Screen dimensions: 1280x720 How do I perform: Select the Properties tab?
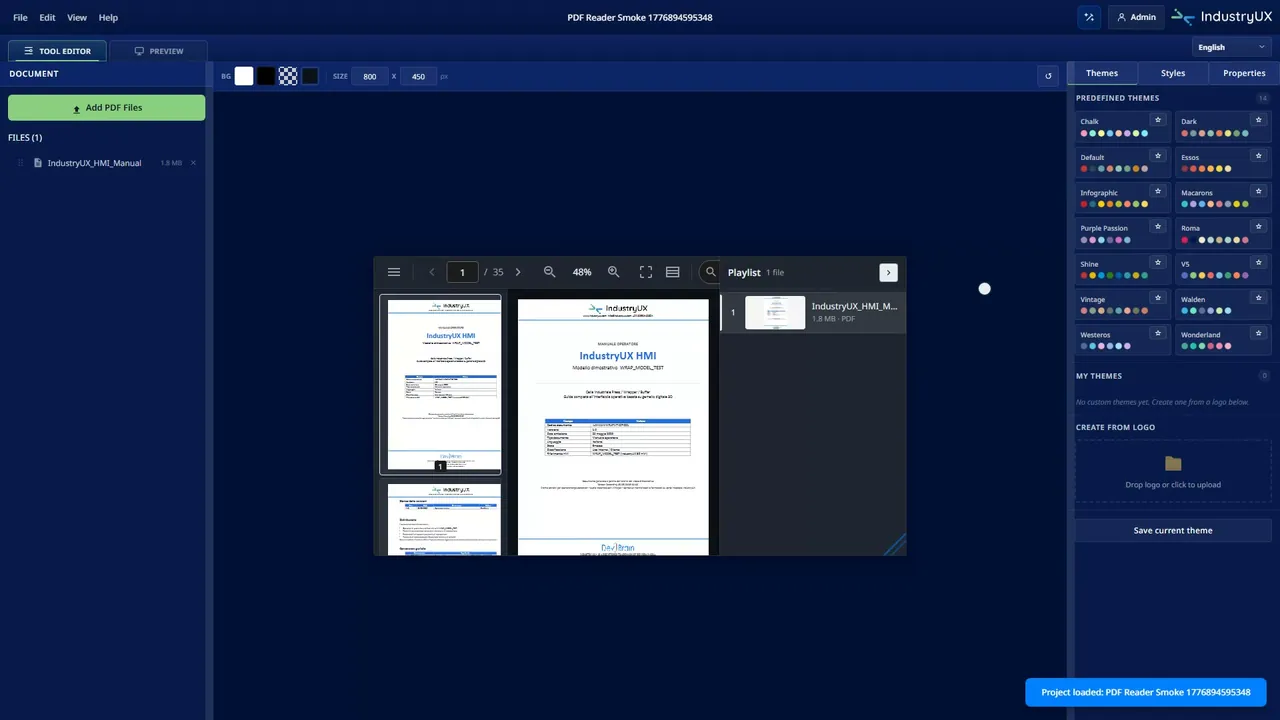[x=1244, y=73]
